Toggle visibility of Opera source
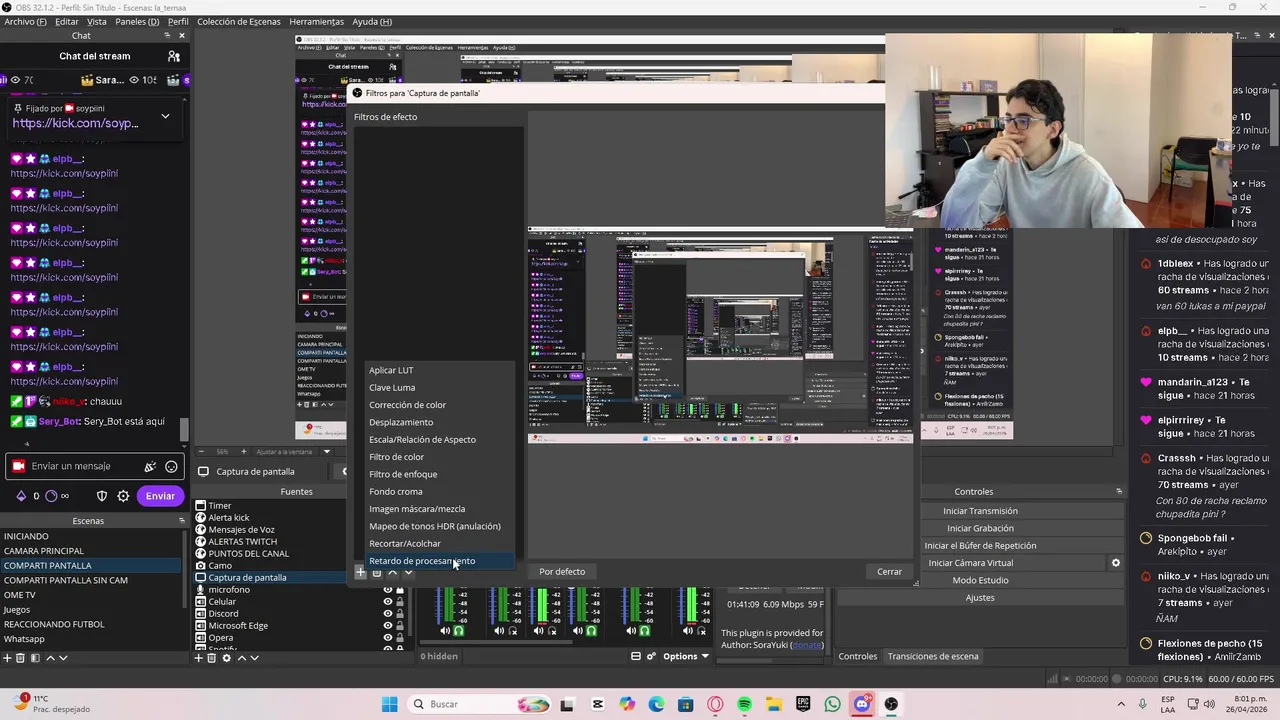 (x=388, y=638)
